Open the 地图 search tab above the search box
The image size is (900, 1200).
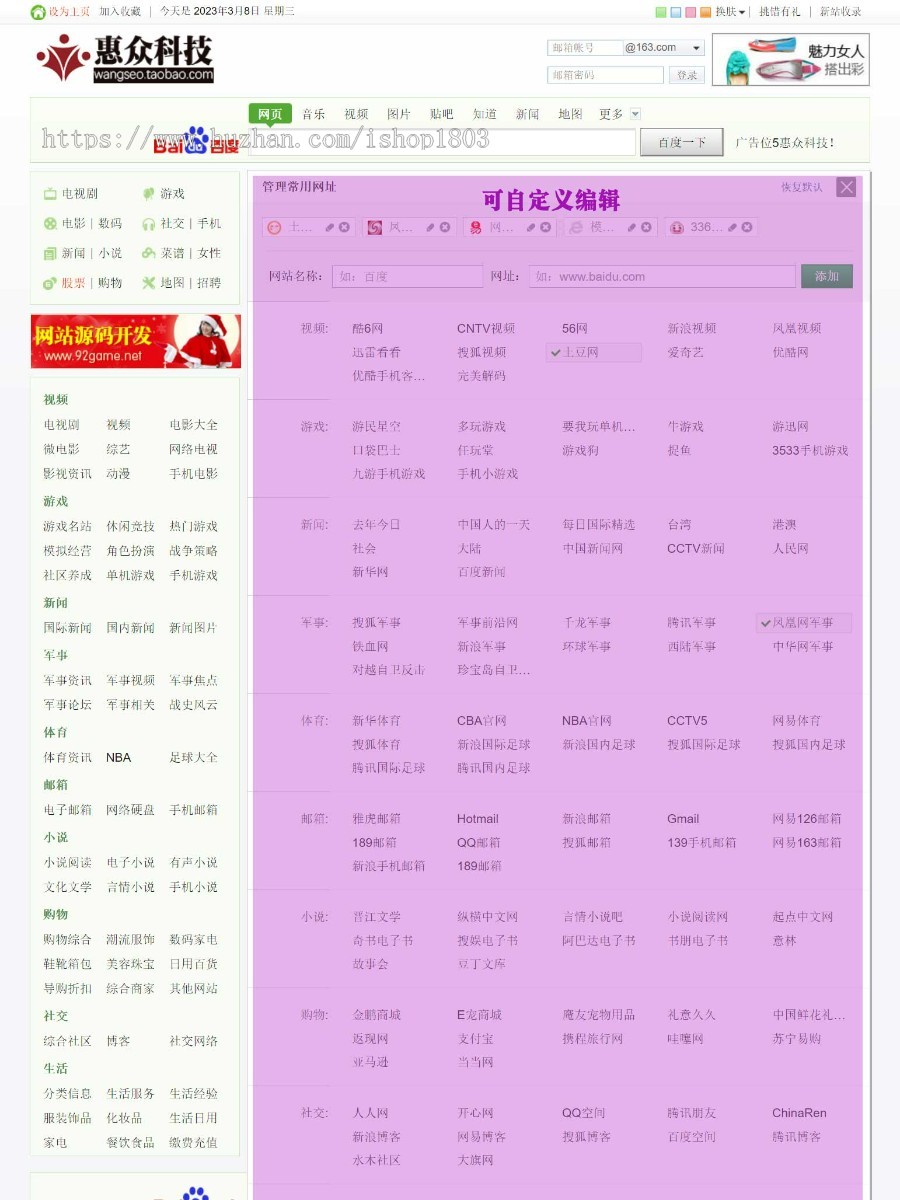coord(570,114)
